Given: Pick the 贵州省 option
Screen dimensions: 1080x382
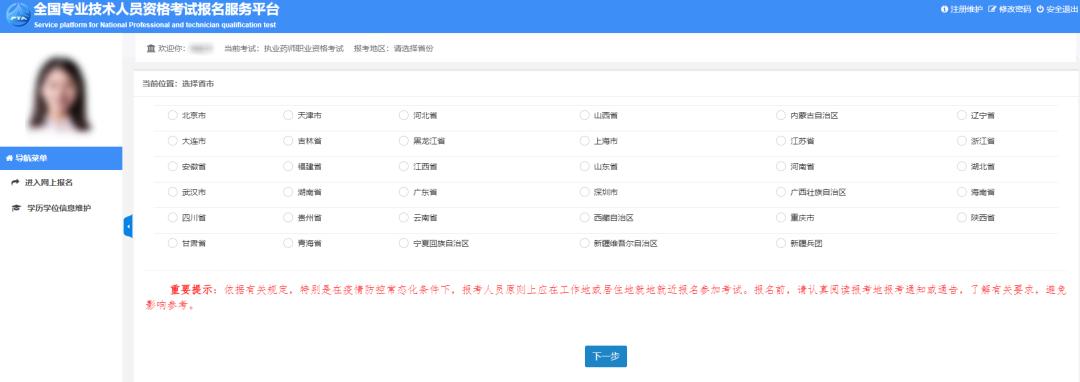Looking at the screenshot, I should click(288, 217).
